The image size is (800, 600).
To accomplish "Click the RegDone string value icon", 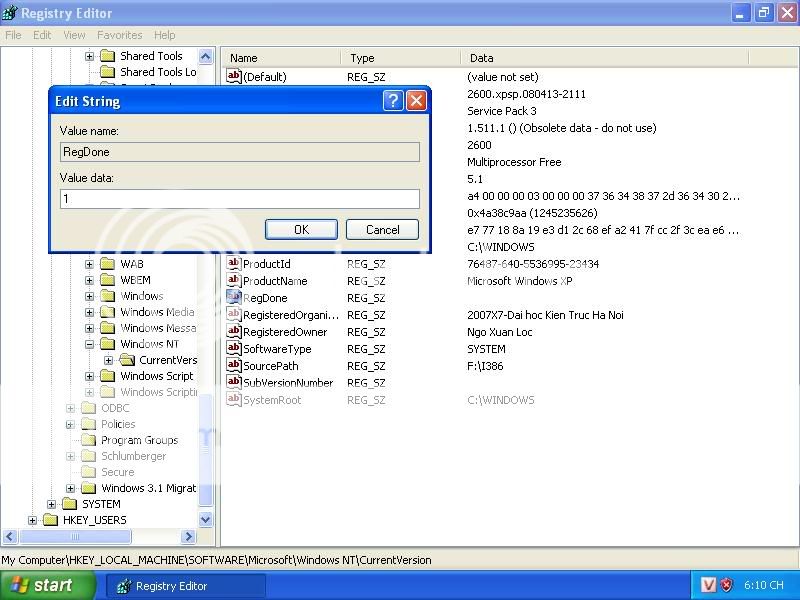I will click(x=234, y=297).
